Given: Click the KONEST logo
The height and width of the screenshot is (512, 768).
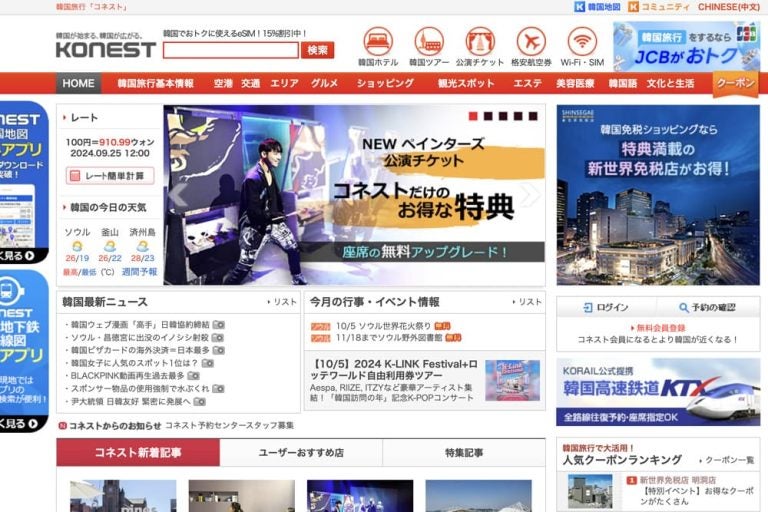Looking at the screenshot, I should pyautogui.click(x=106, y=49).
